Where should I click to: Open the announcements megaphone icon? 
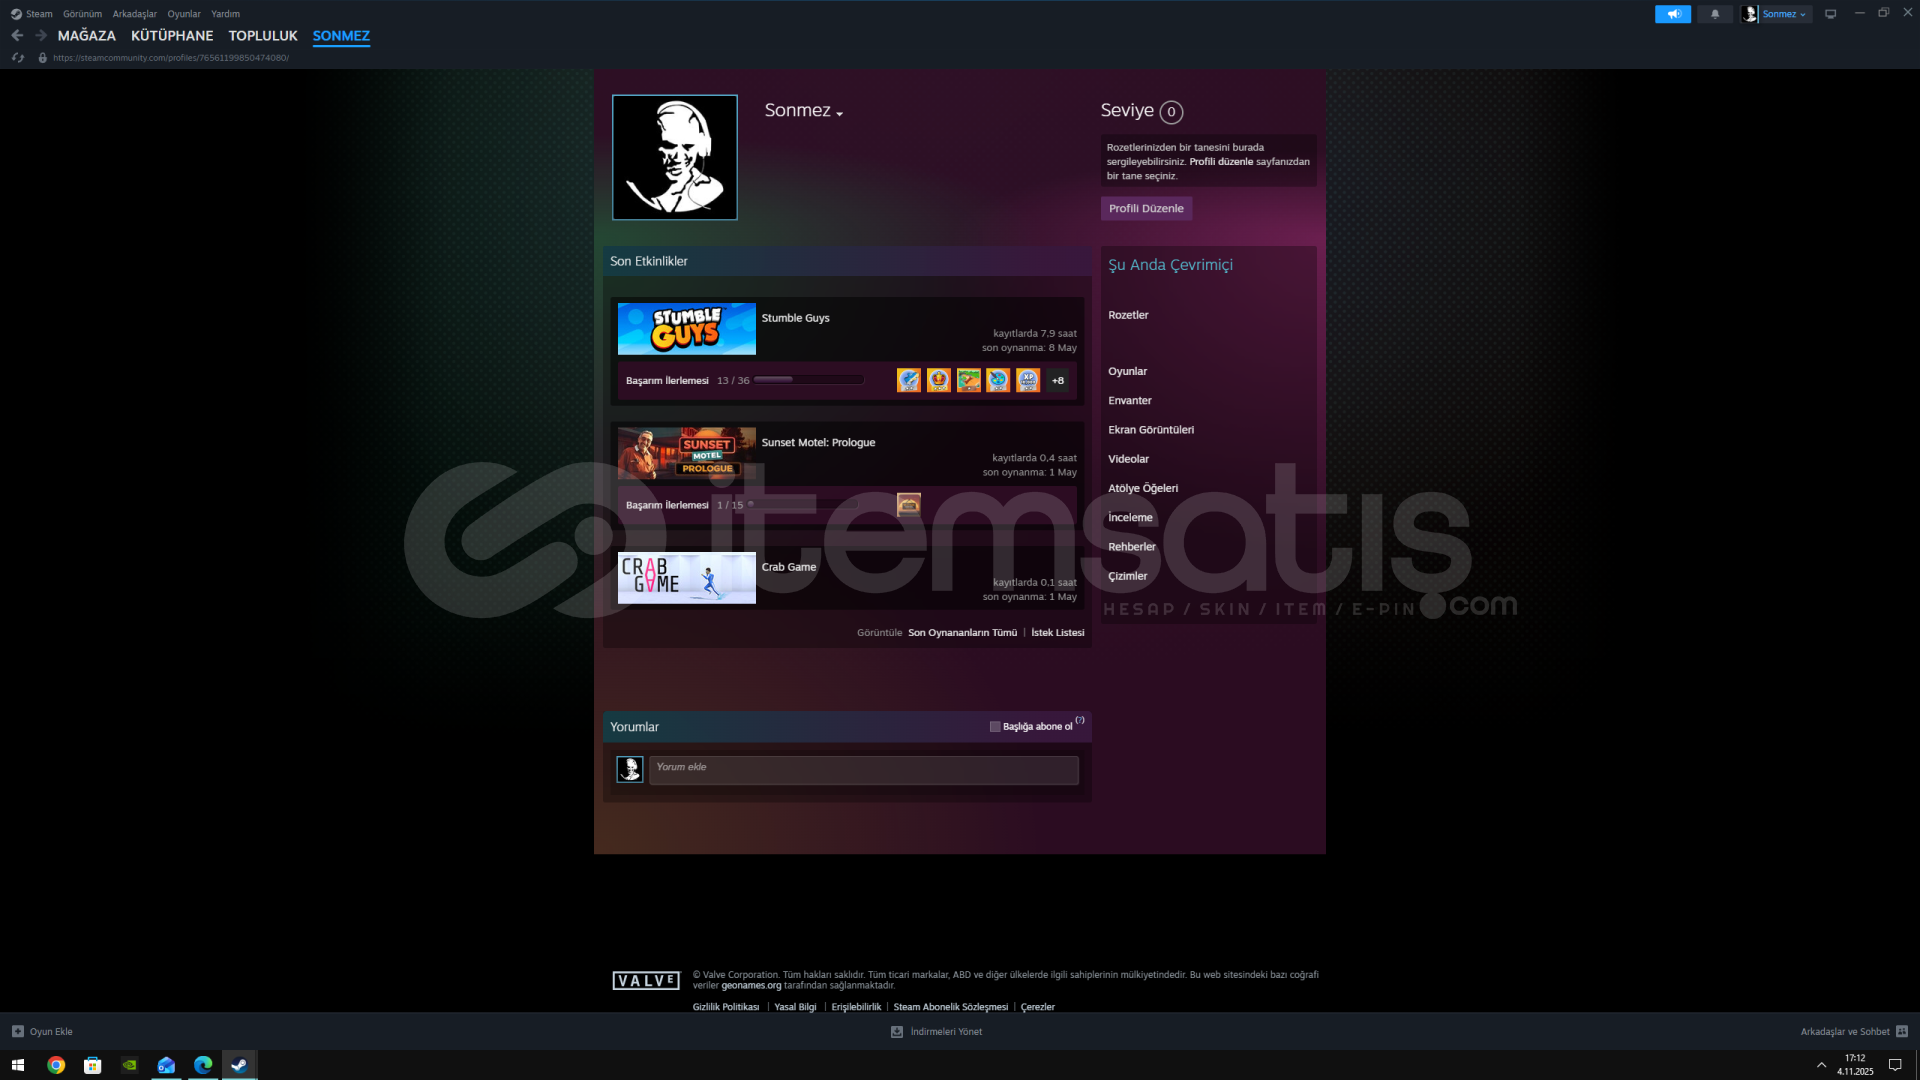(x=1672, y=14)
